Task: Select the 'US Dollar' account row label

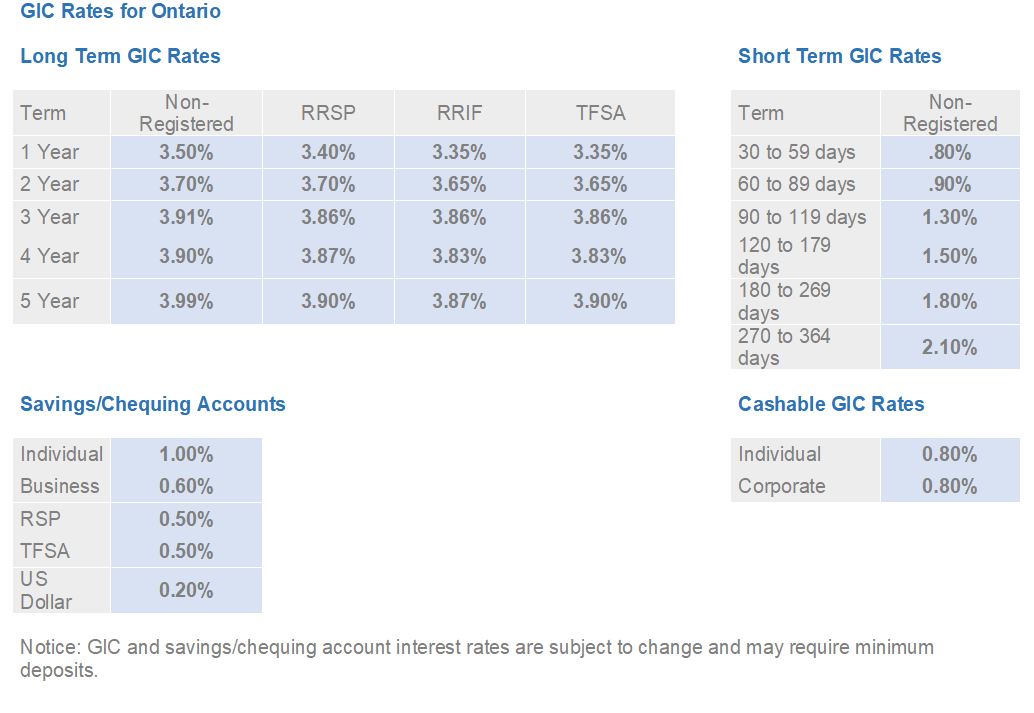Action: pos(46,590)
